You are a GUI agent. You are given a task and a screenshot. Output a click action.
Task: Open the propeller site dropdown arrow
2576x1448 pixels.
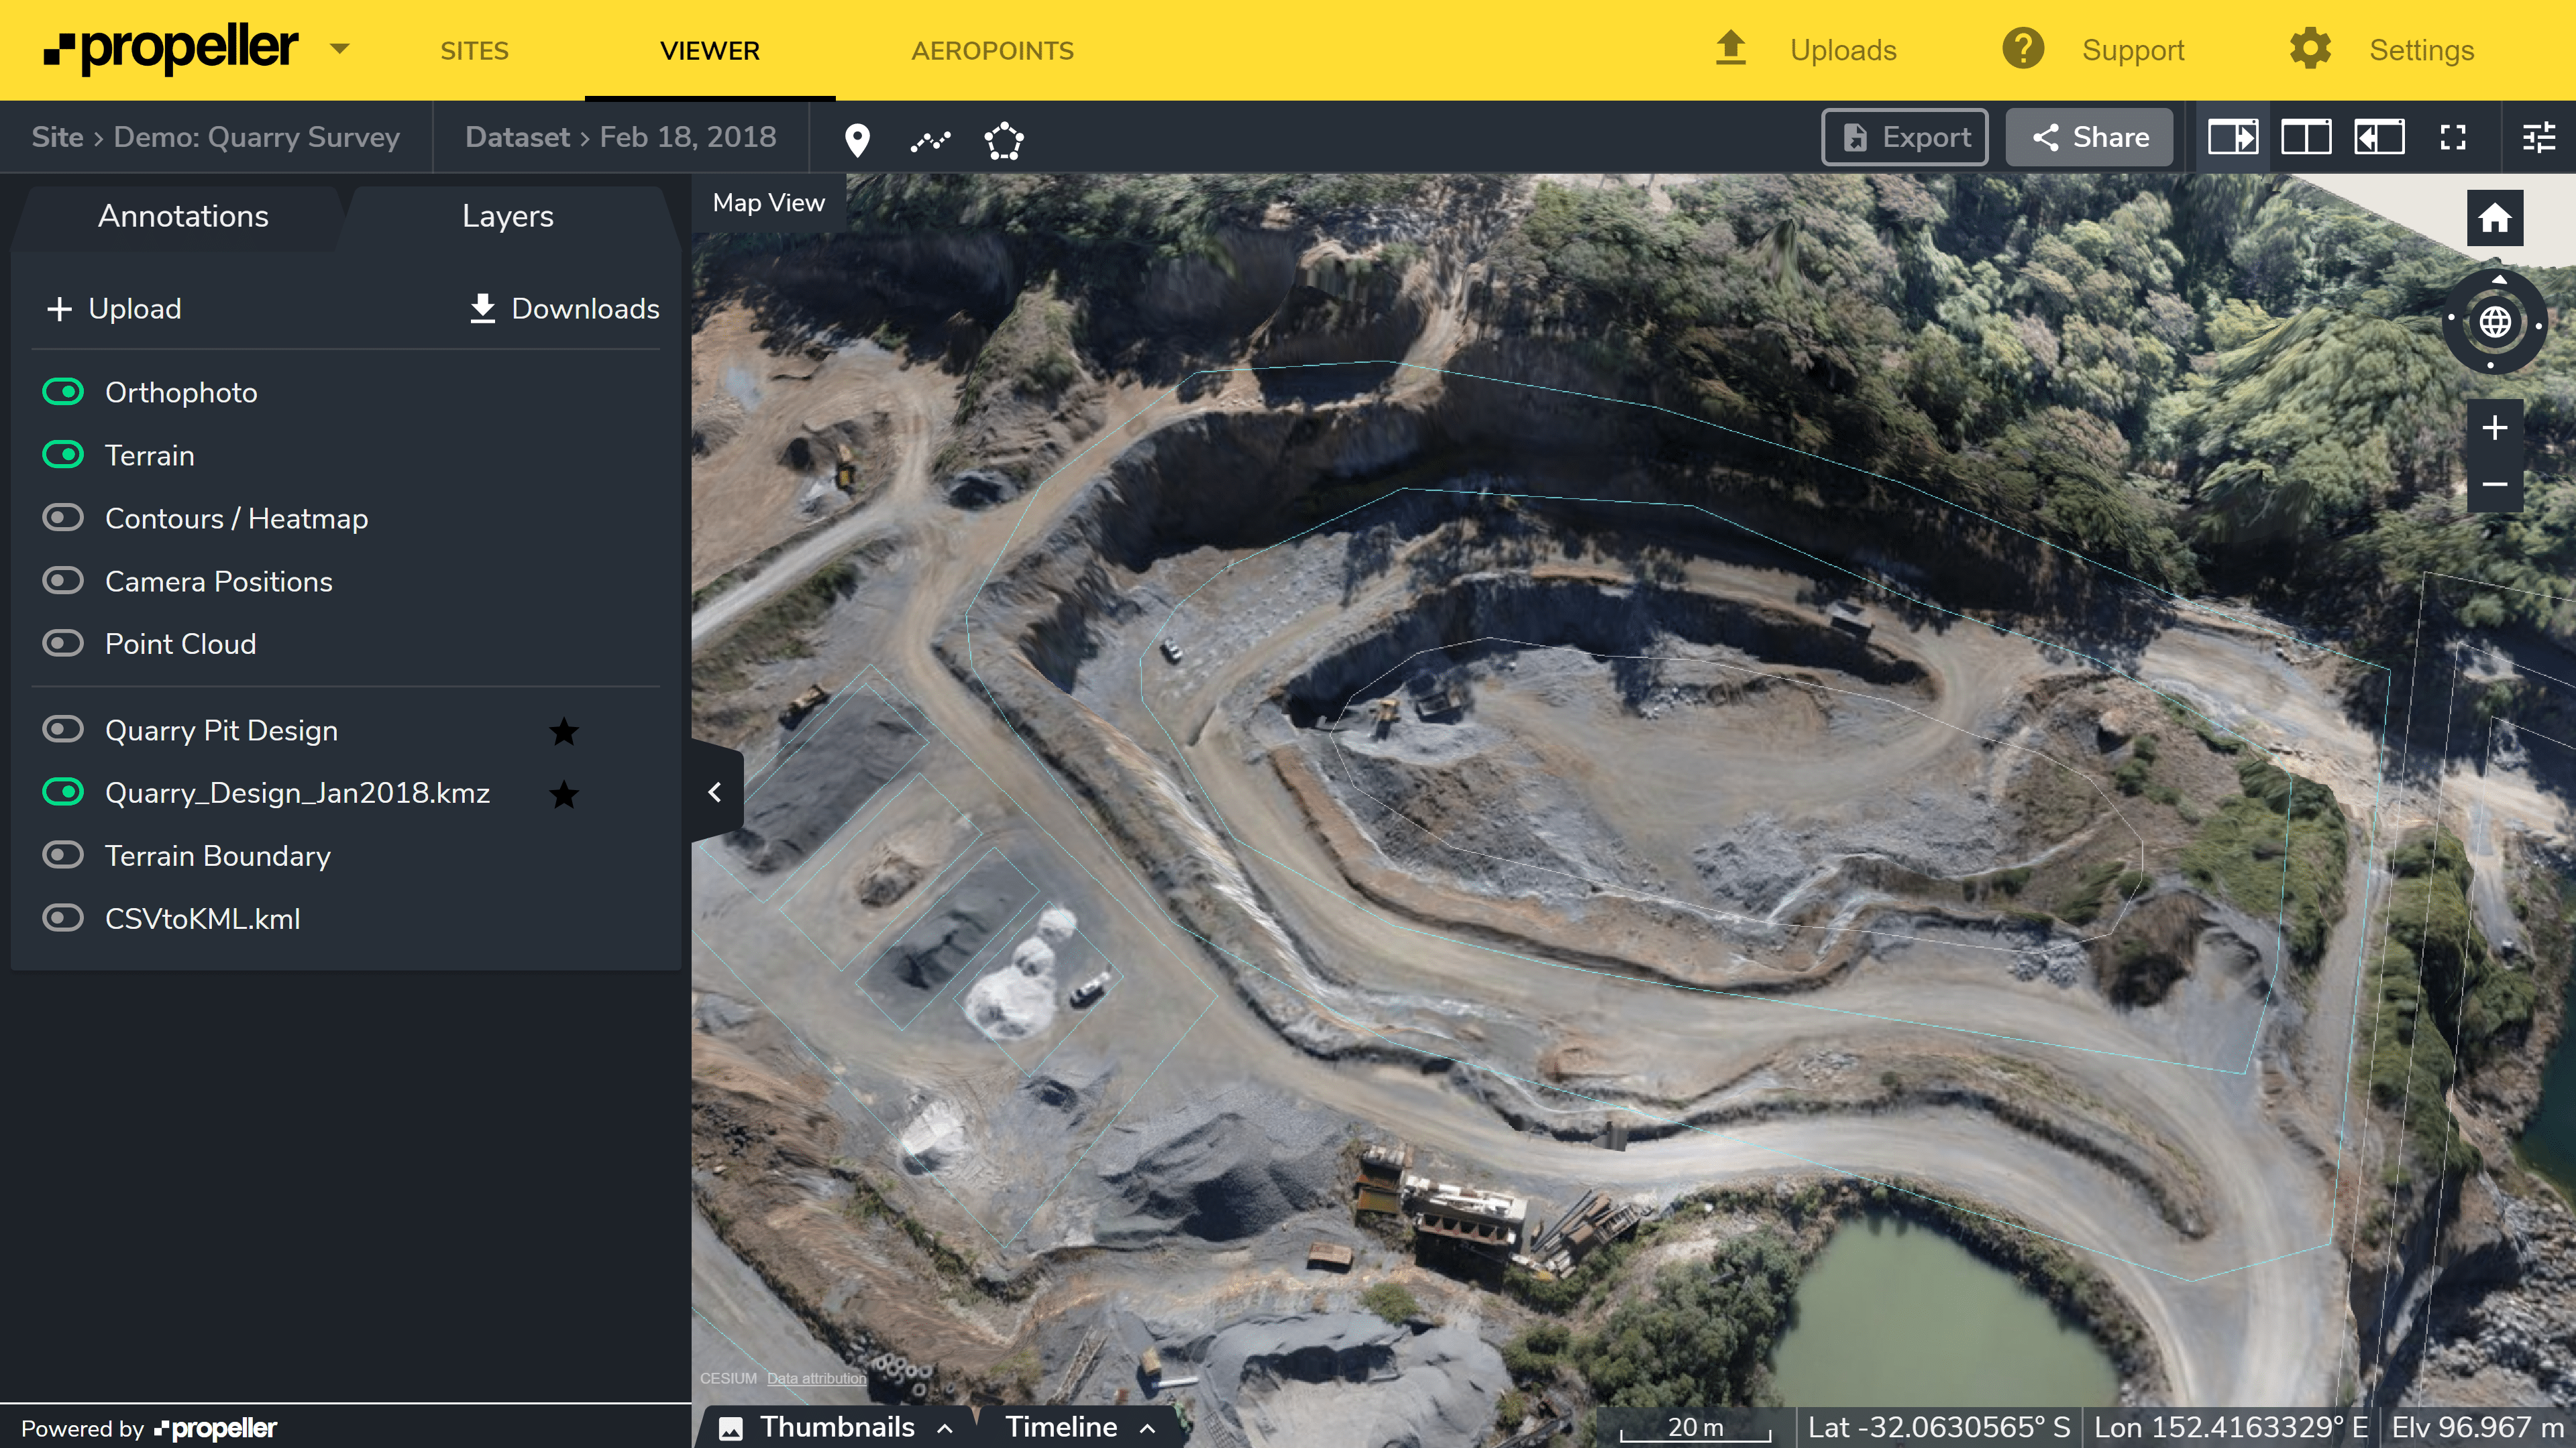click(x=339, y=50)
